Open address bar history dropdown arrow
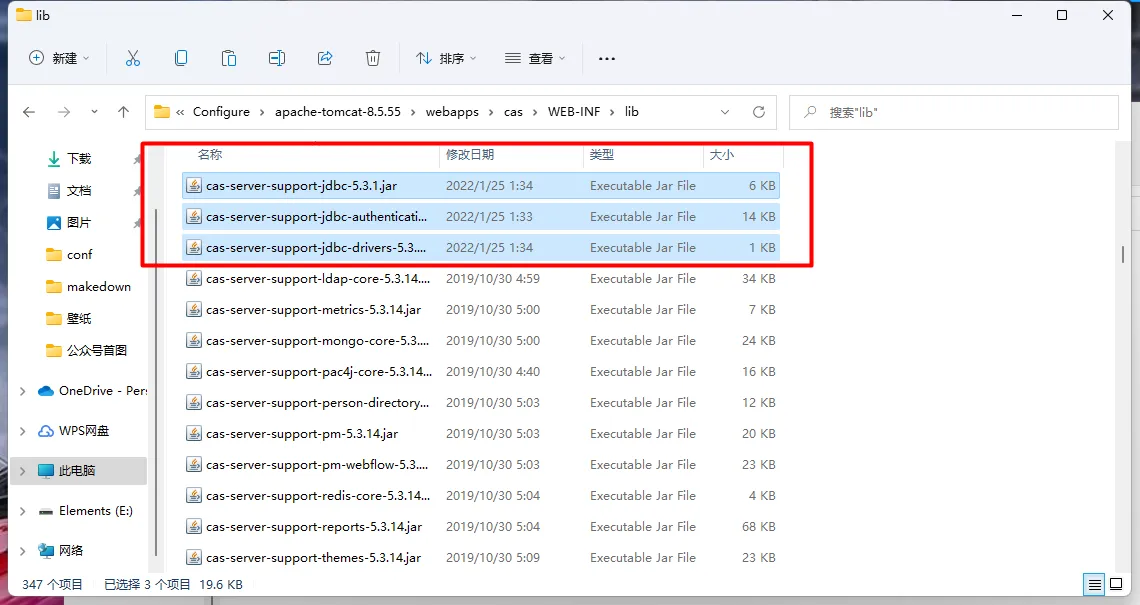1140x605 pixels. pos(725,112)
